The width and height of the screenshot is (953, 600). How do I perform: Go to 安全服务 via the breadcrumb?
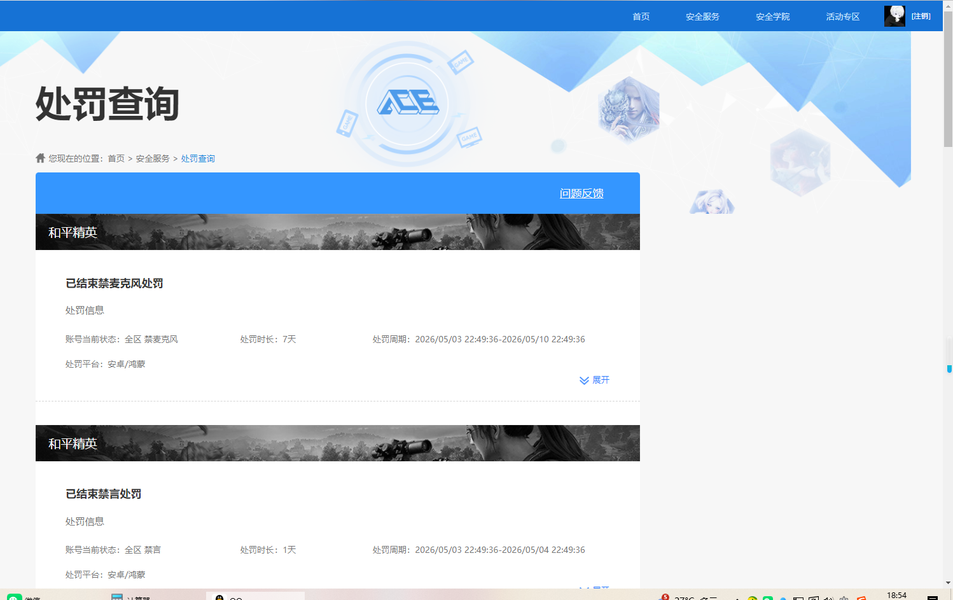[x=153, y=159]
